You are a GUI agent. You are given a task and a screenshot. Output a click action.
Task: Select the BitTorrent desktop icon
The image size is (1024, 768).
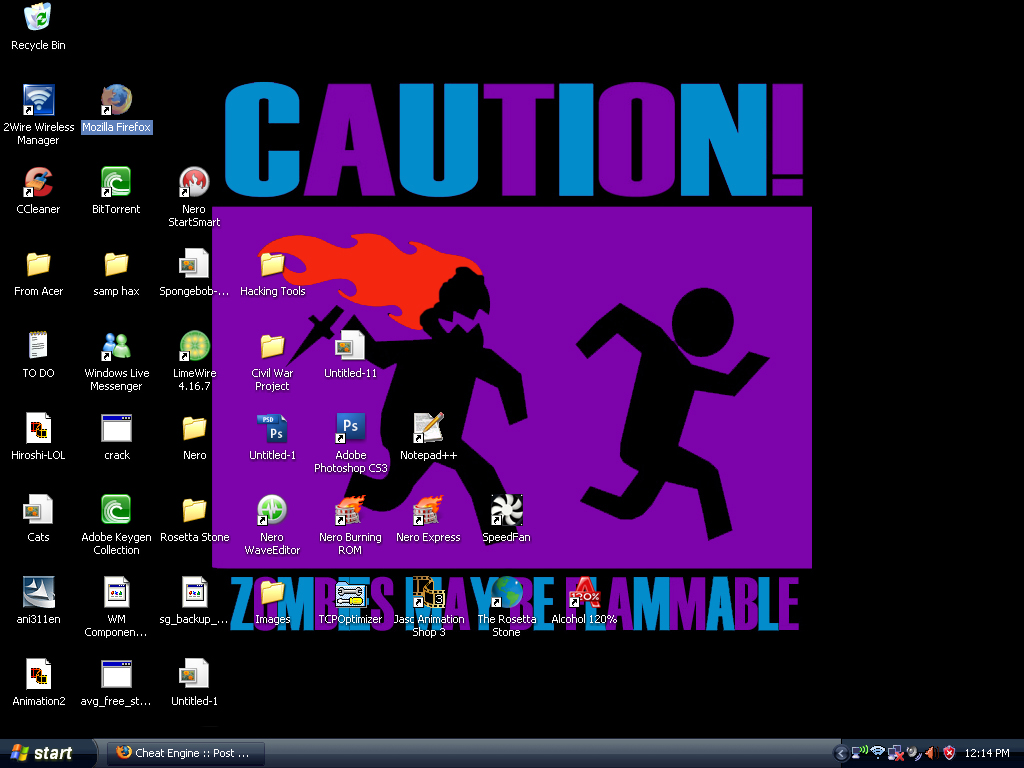pyautogui.click(x=116, y=182)
